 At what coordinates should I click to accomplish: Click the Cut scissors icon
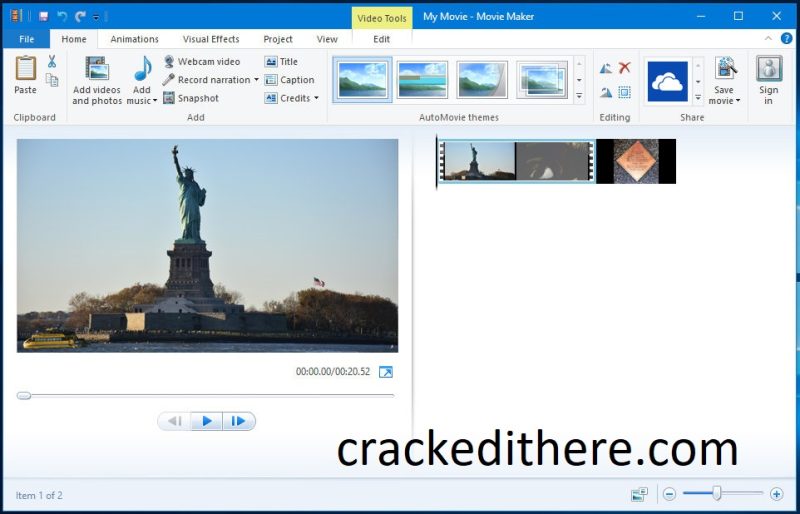tap(52, 61)
